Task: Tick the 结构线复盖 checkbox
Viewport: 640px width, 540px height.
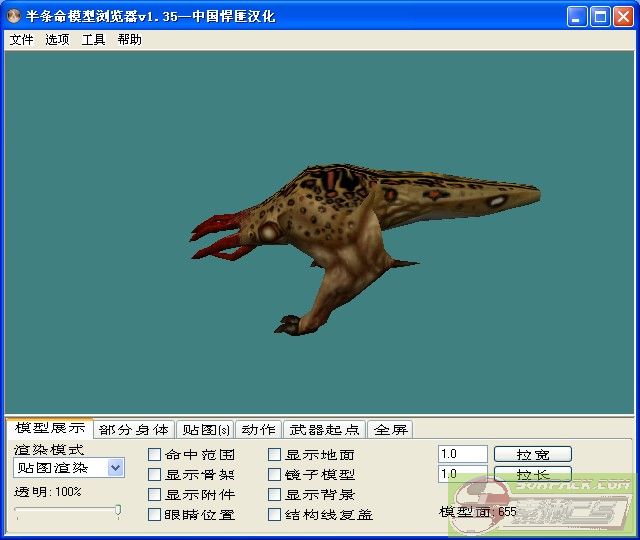Action: click(275, 515)
